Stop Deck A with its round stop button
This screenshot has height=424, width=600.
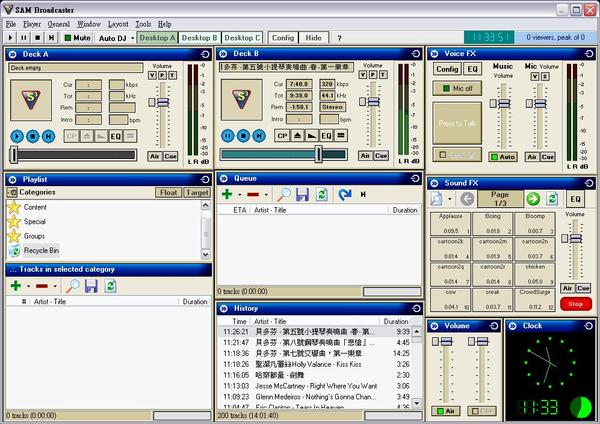[x=33, y=136]
